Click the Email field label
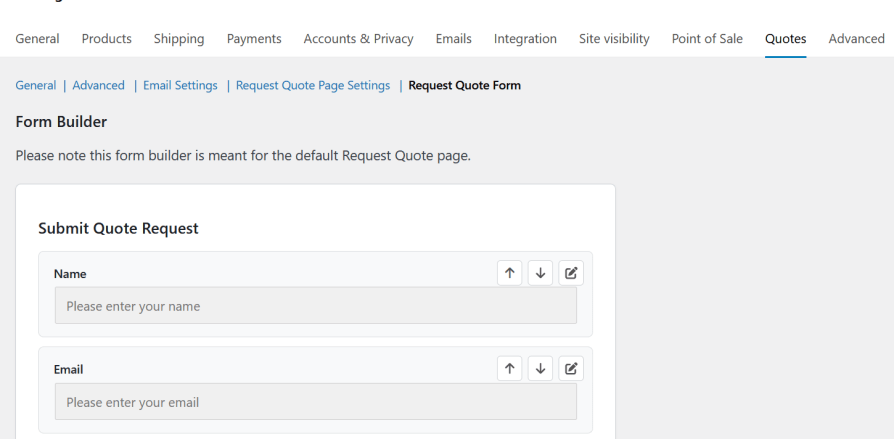This screenshot has width=894, height=439. tap(68, 369)
